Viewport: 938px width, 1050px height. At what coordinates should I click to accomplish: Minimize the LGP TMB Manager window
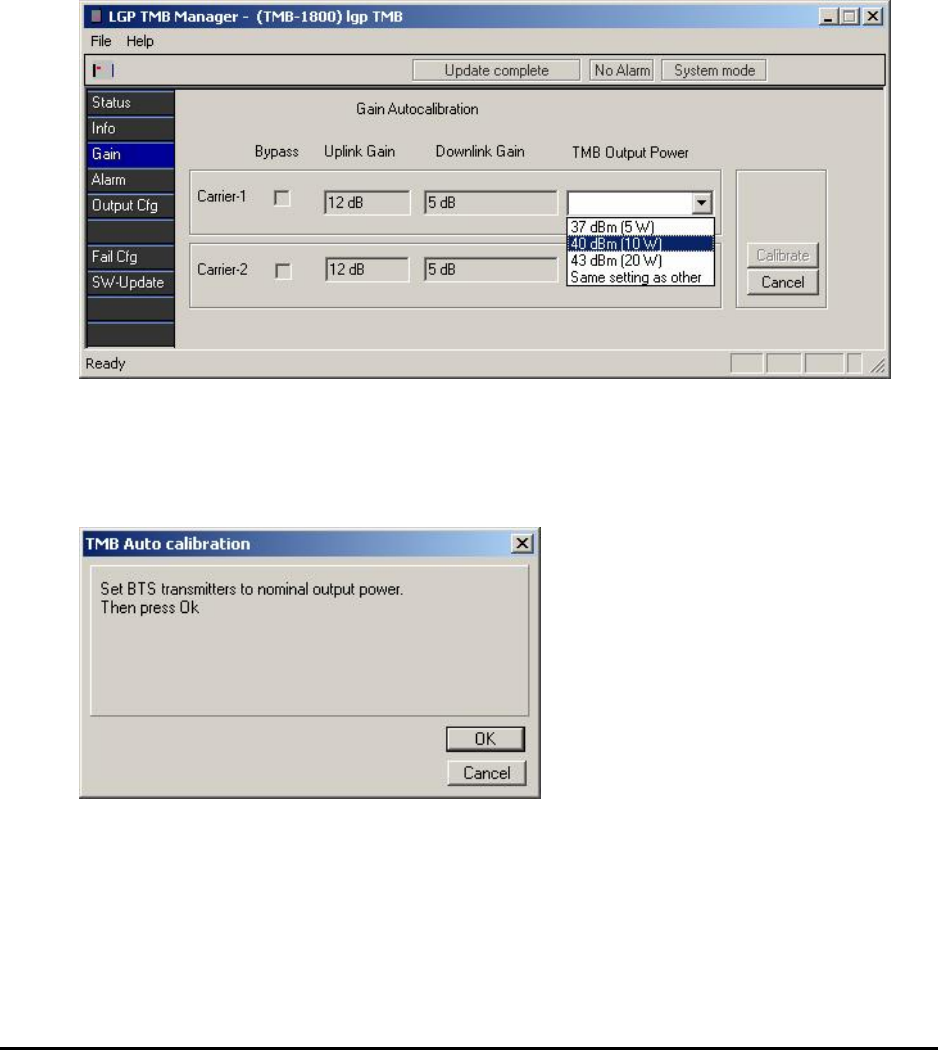click(829, 17)
